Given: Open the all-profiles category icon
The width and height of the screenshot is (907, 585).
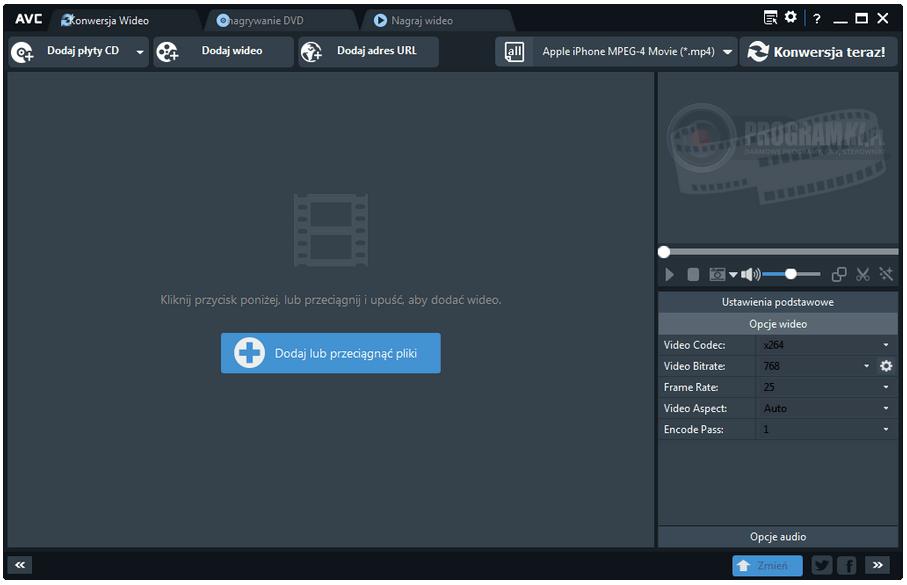Looking at the screenshot, I should (x=514, y=52).
